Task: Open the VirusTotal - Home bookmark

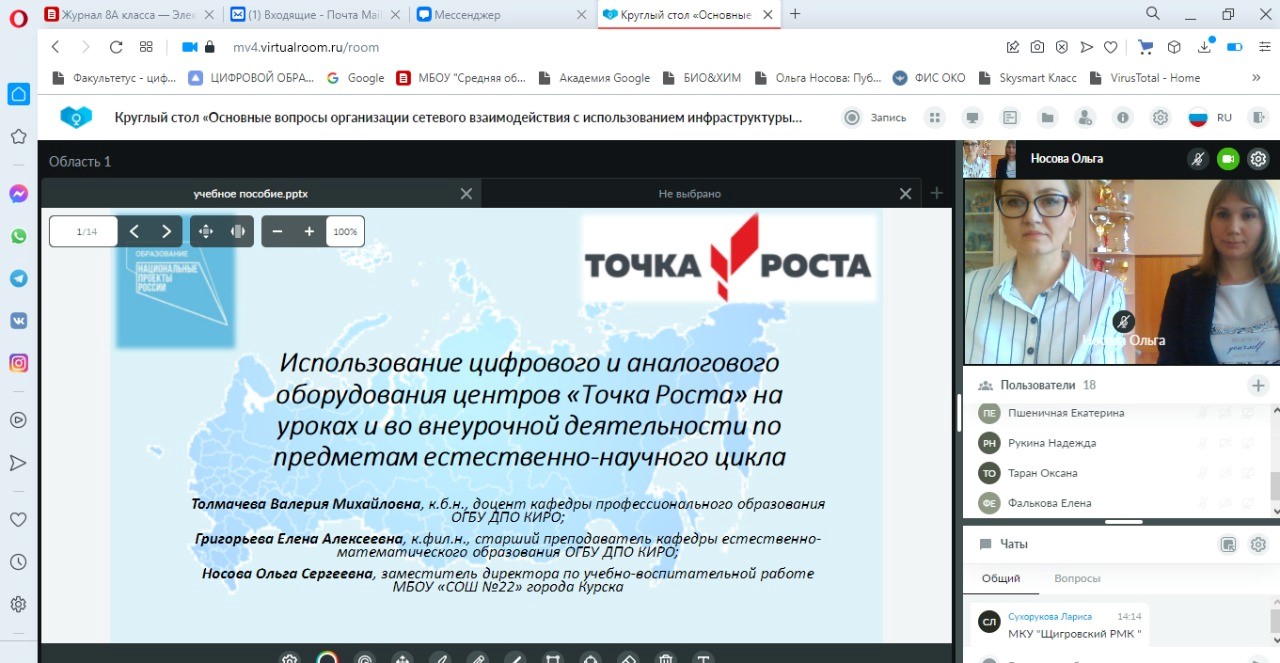Action: 1146,78
